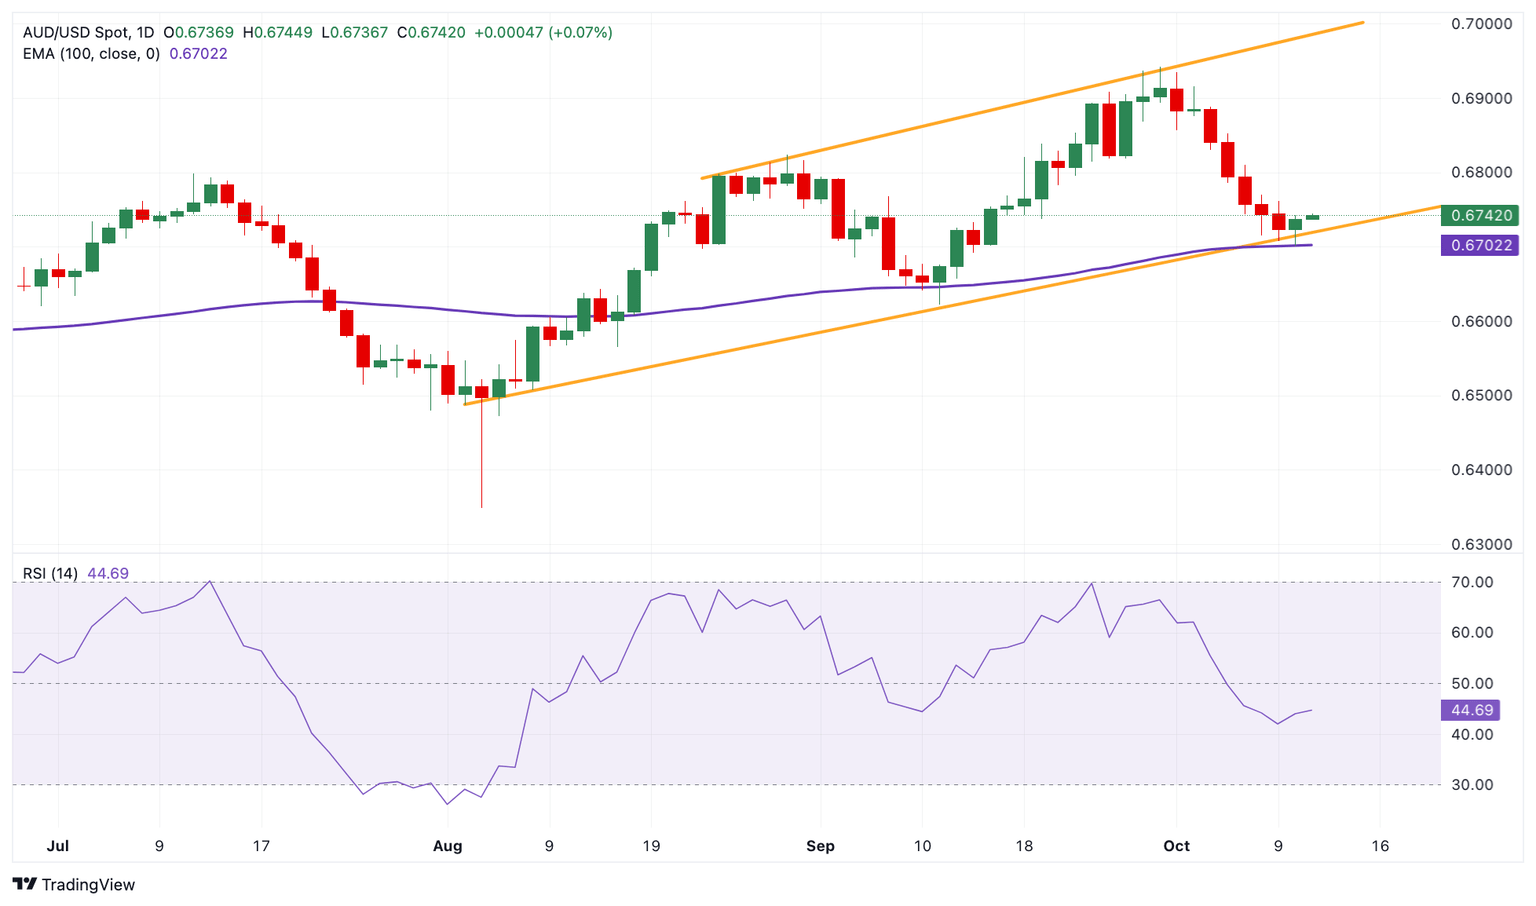
Task: Click the 30.00 RSI axis level
Action: (x=1471, y=785)
